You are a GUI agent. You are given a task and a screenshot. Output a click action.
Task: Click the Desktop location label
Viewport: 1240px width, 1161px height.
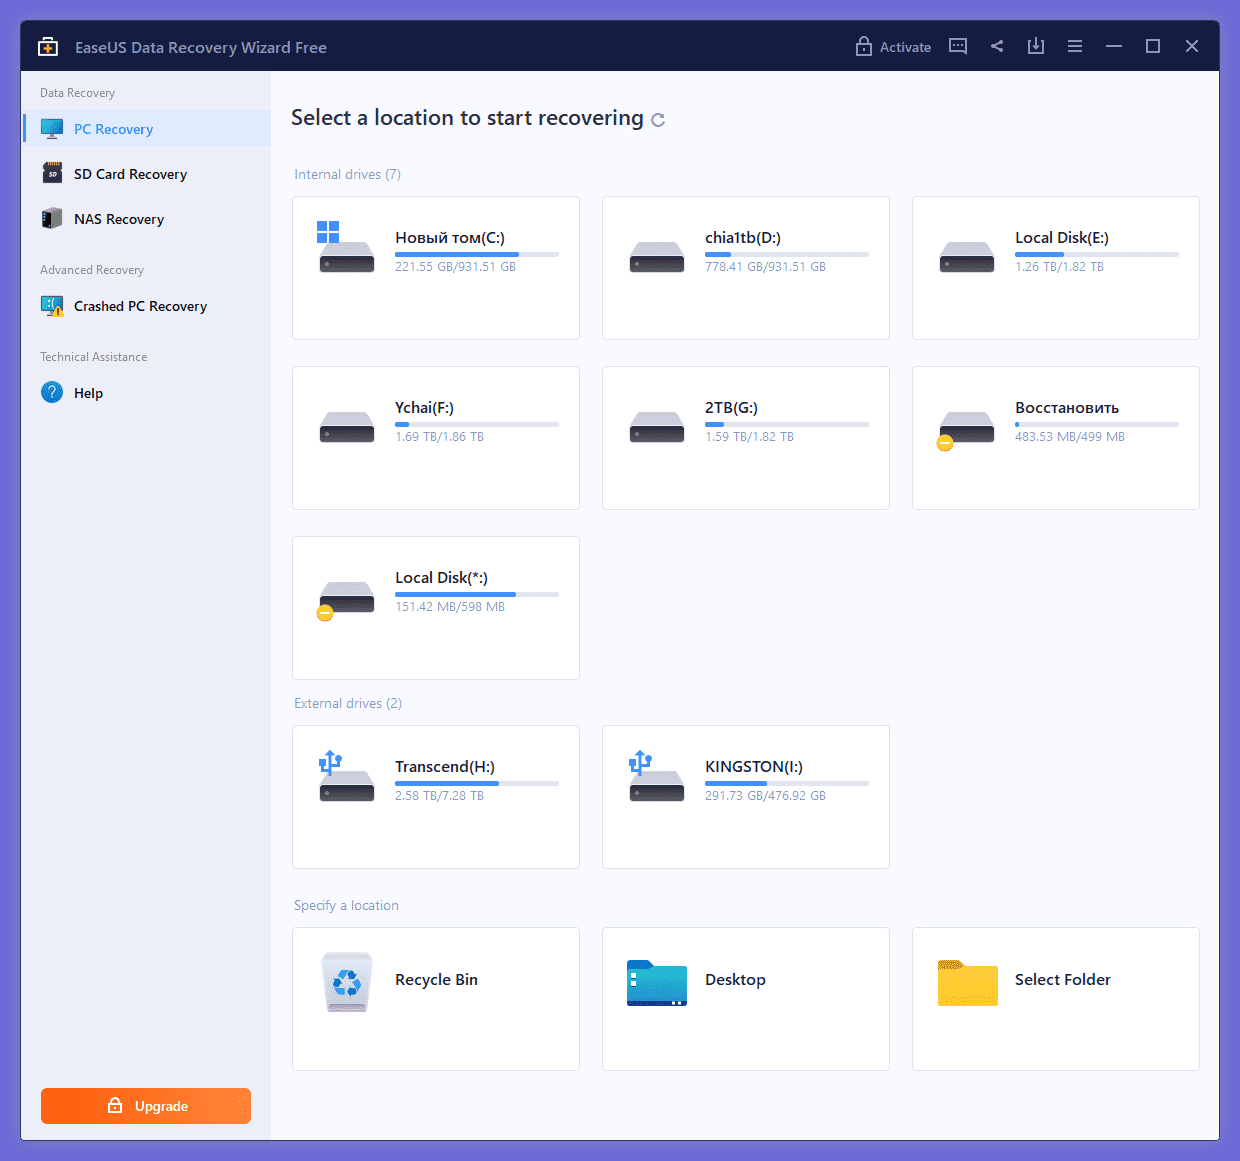click(x=735, y=980)
